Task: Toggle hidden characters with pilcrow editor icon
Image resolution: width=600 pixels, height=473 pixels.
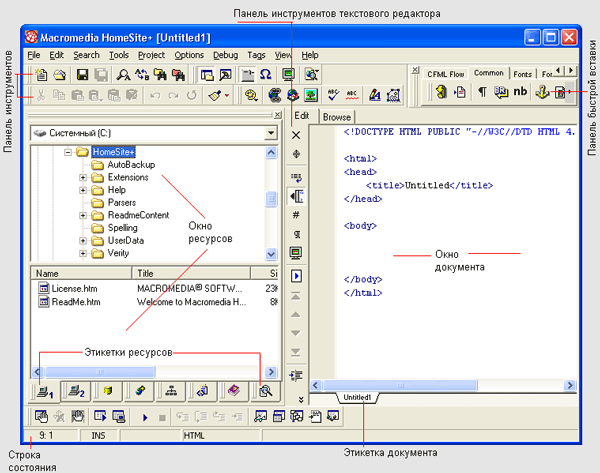Action: pyautogui.click(x=297, y=234)
